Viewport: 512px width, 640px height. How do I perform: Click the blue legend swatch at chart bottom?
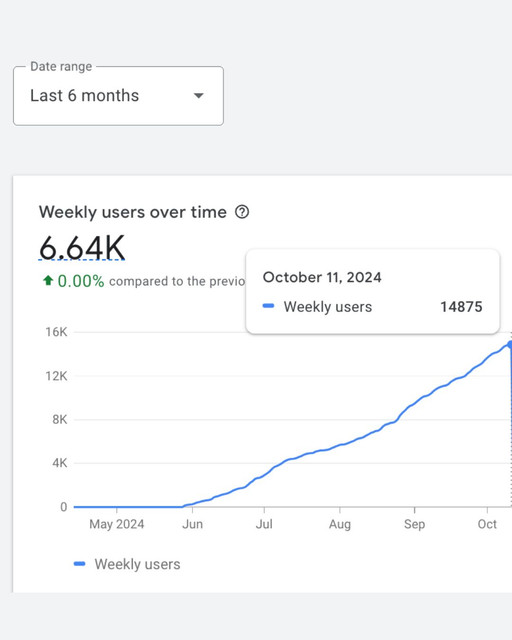tap(79, 564)
